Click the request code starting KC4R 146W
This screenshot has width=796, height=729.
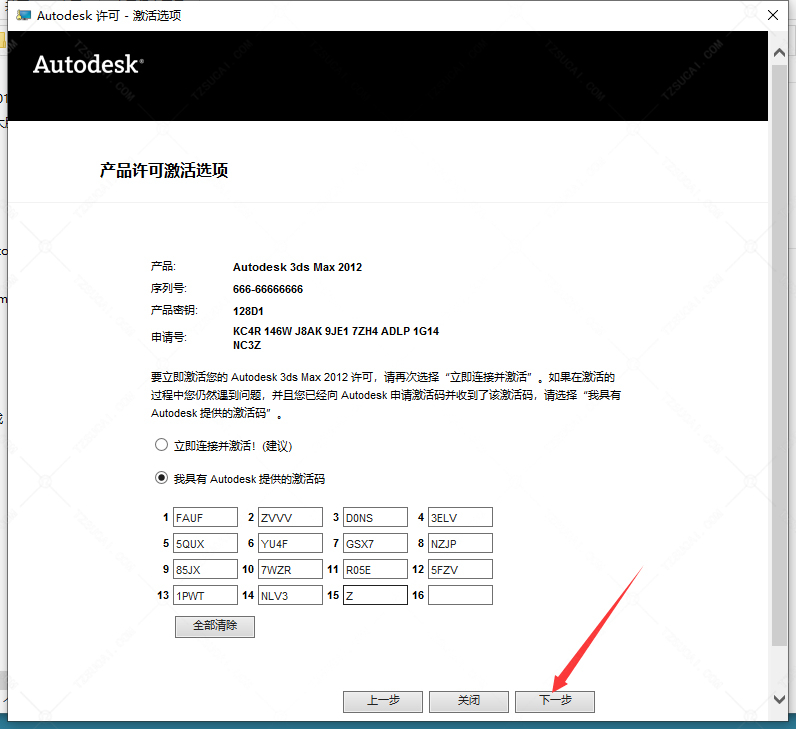click(336, 338)
